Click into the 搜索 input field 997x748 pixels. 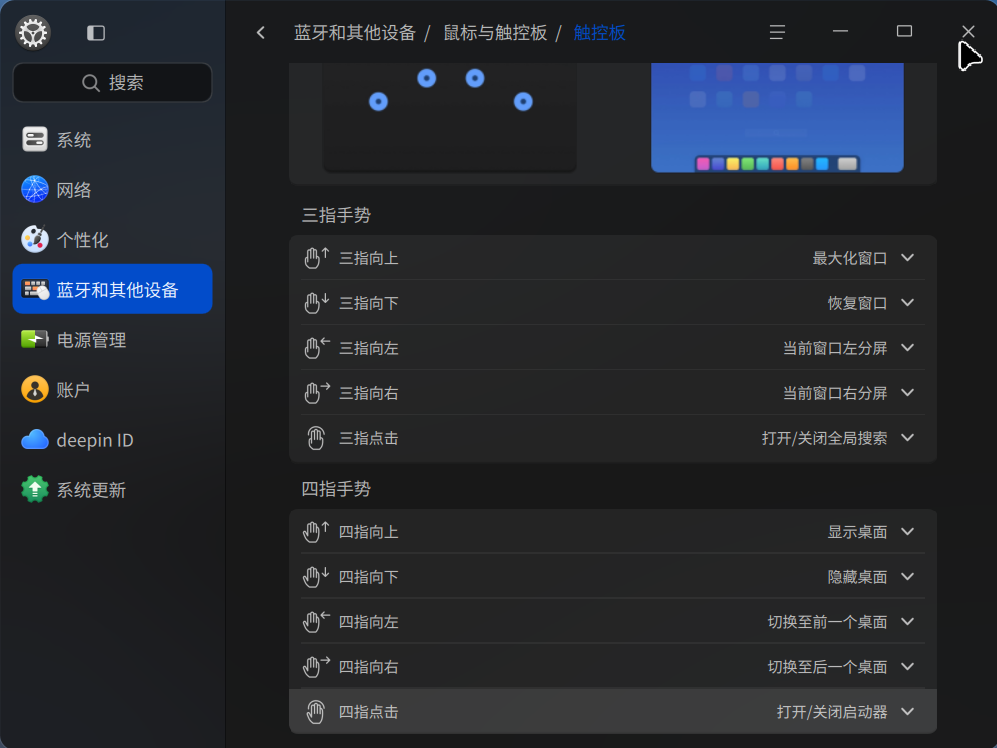click(113, 83)
